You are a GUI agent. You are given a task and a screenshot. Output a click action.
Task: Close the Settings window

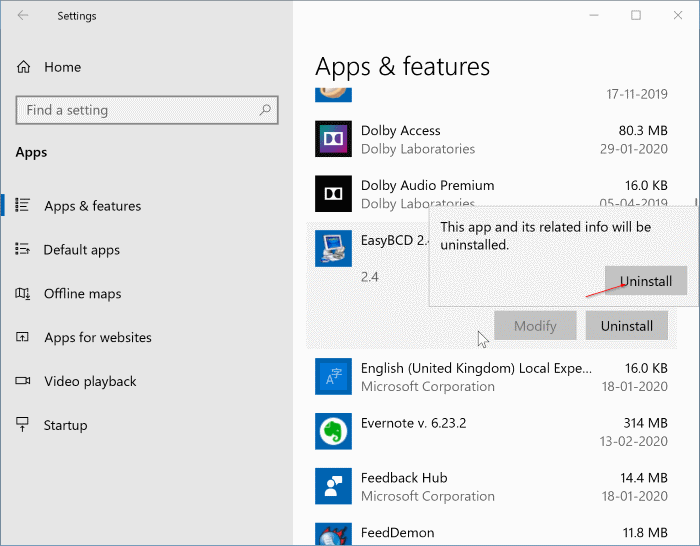[x=678, y=15]
